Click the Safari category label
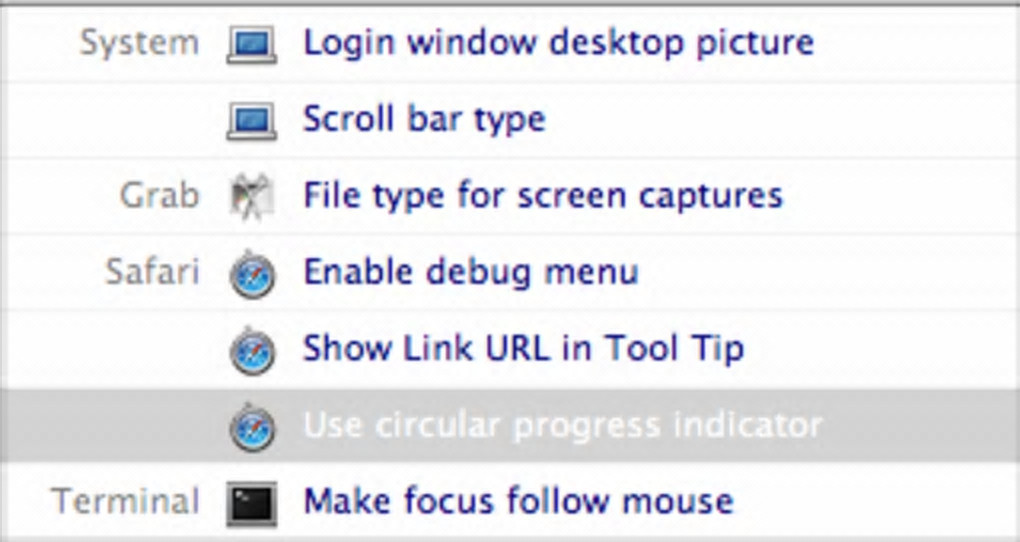Viewport: 1020px width, 542px height. (151, 272)
